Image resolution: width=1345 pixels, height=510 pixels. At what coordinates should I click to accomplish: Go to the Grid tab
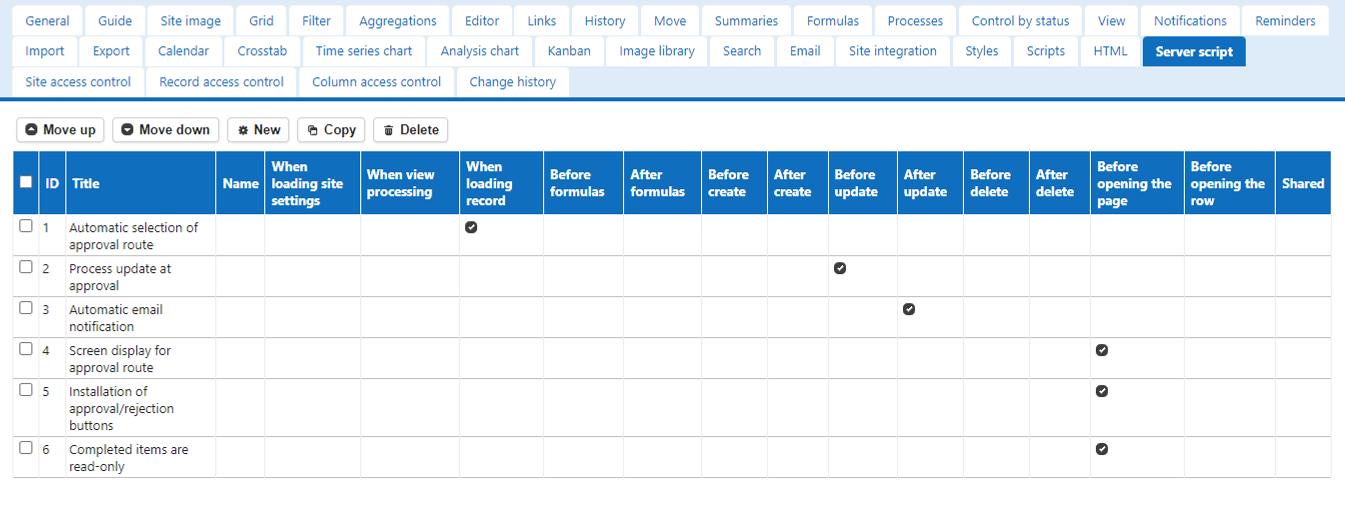[261, 21]
